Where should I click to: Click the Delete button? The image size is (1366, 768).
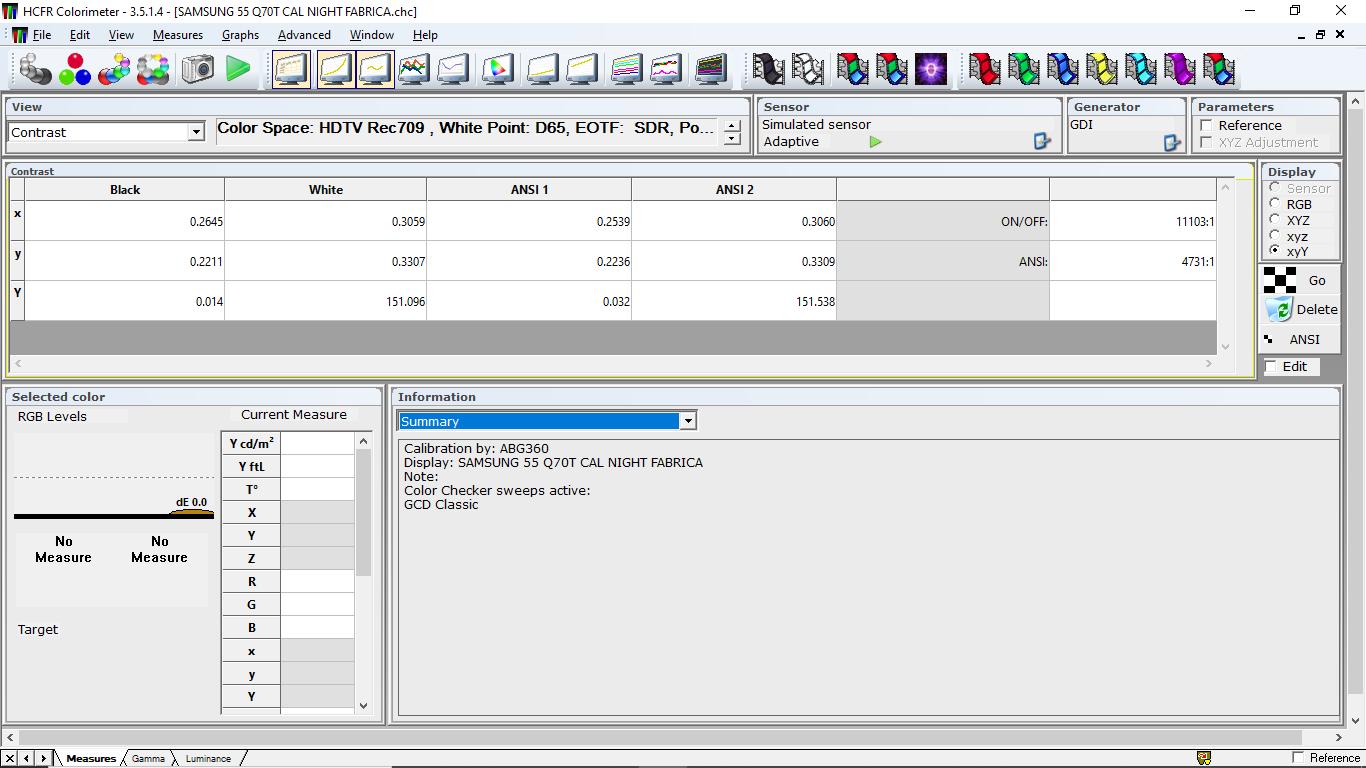(1299, 309)
